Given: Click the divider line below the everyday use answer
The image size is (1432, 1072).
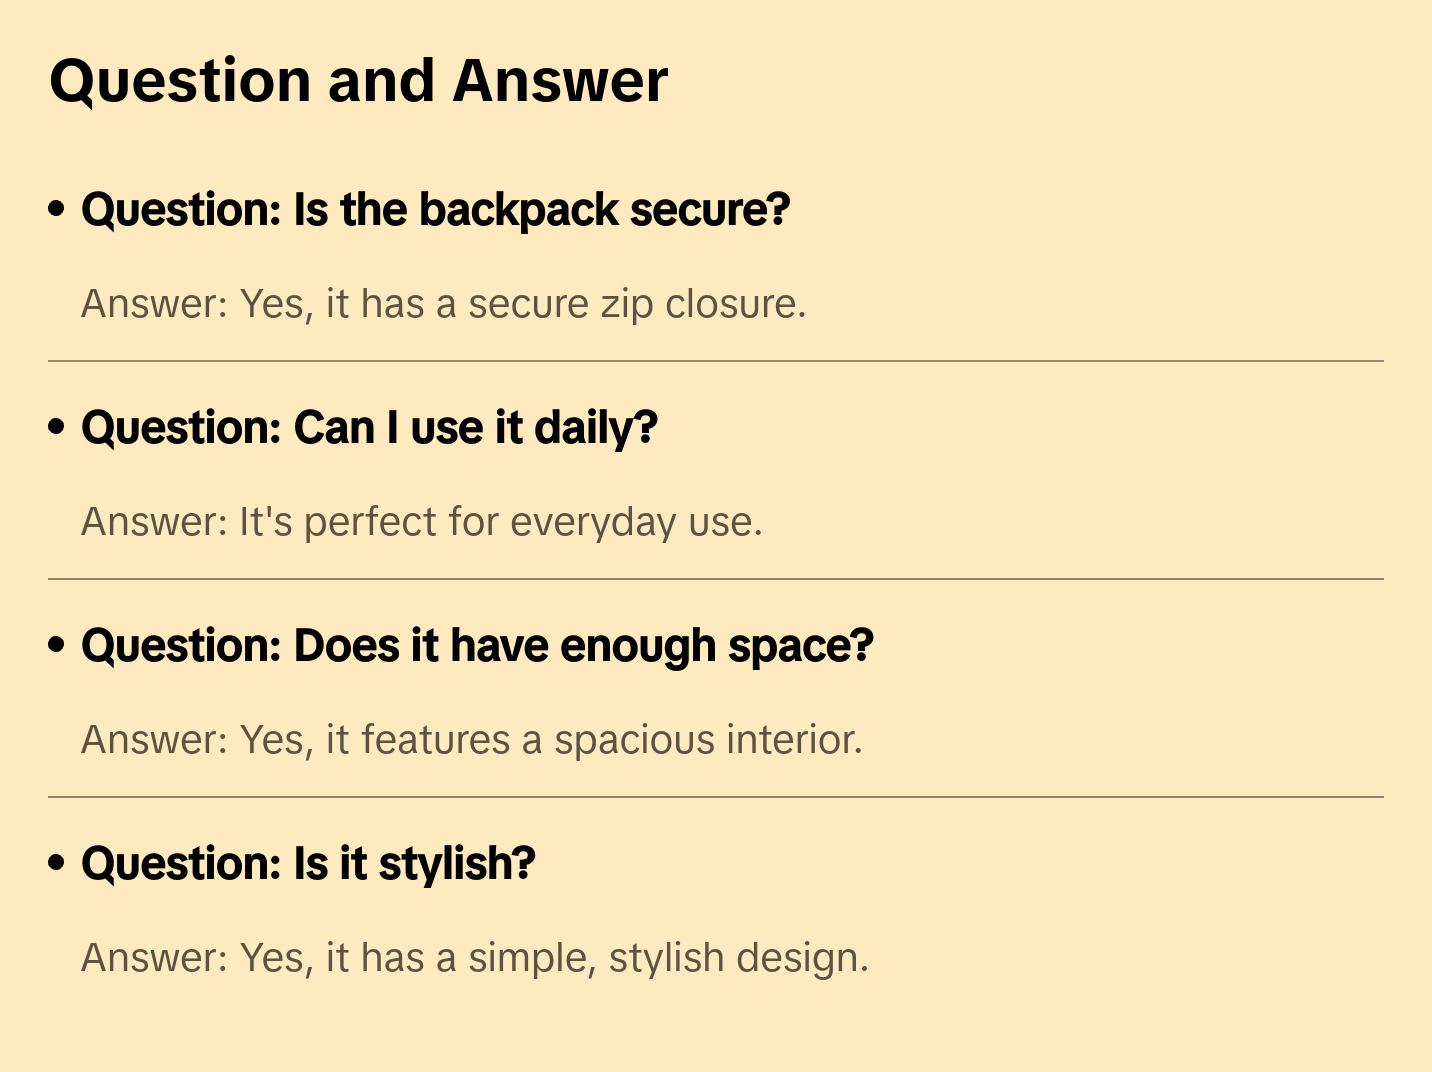Looking at the screenshot, I should pyautogui.click(x=716, y=579).
